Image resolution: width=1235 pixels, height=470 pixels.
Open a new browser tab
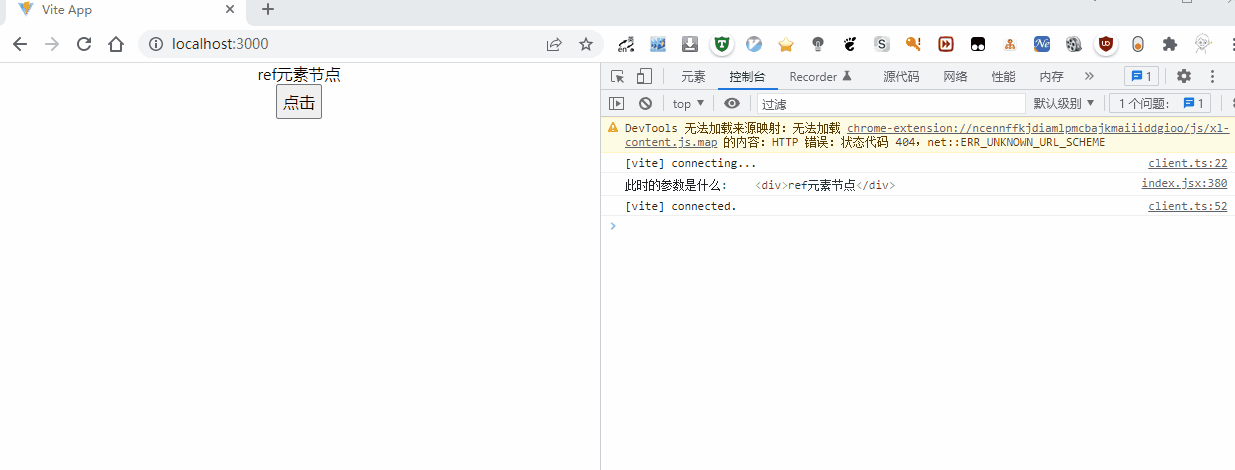(x=268, y=10)
